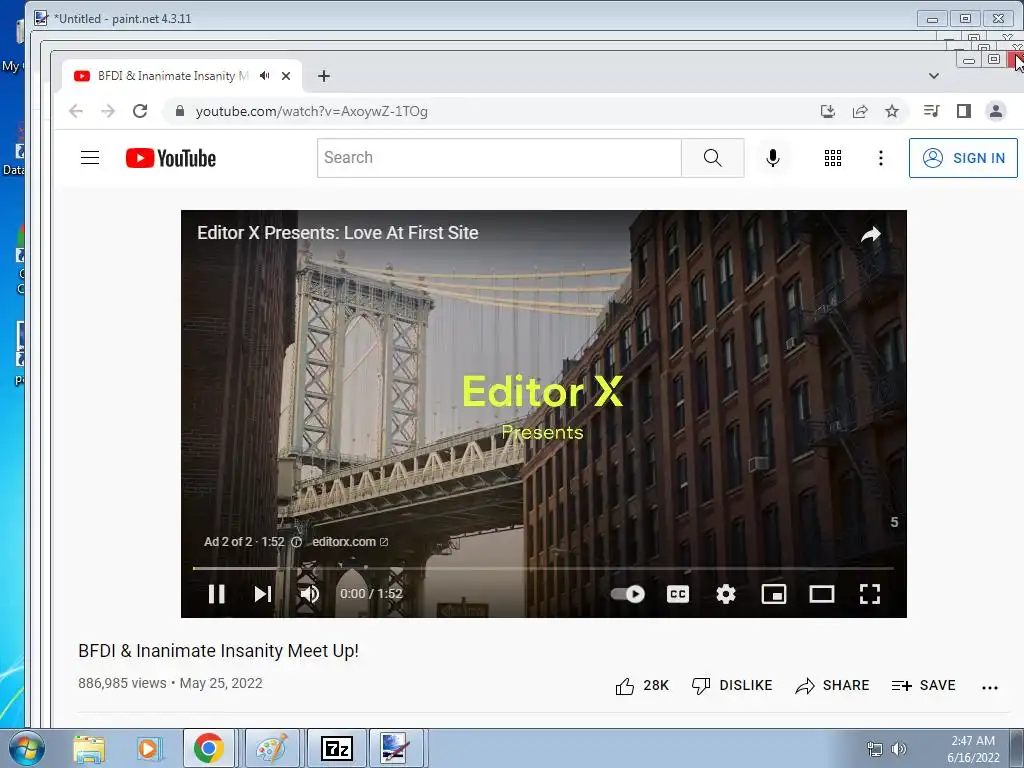Image resolution: width=1024 pixels, height=768 pixels.
Task: Reload the YouTube page
Action: click(x=140, y=111)
